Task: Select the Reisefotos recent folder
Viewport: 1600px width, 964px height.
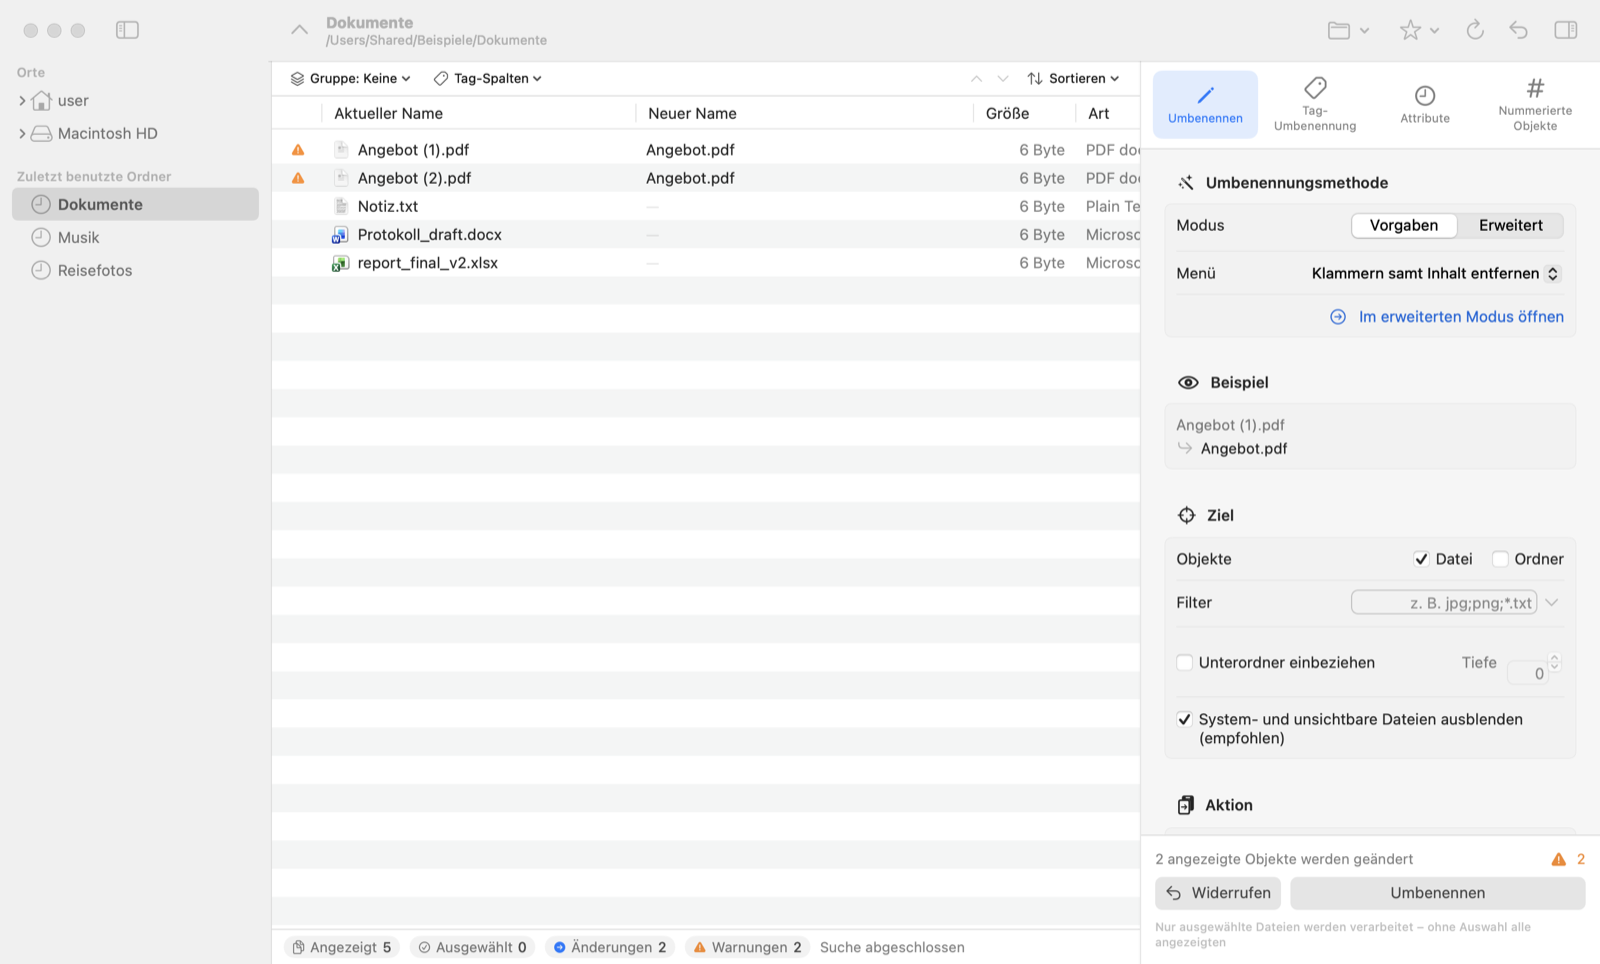Action: point(135,270)
